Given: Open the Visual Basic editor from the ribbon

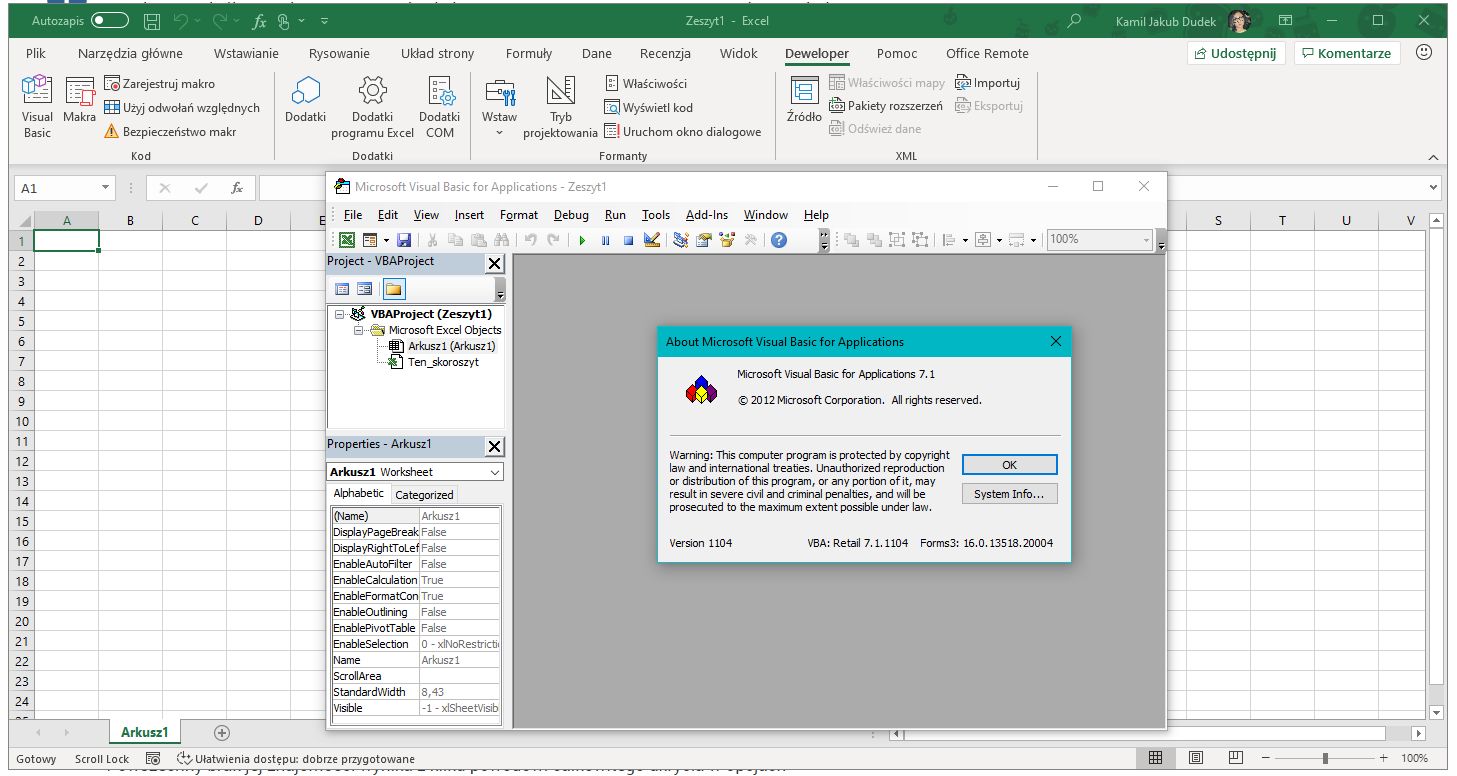Looking at the screenshot, I should (x=36, y=105).
